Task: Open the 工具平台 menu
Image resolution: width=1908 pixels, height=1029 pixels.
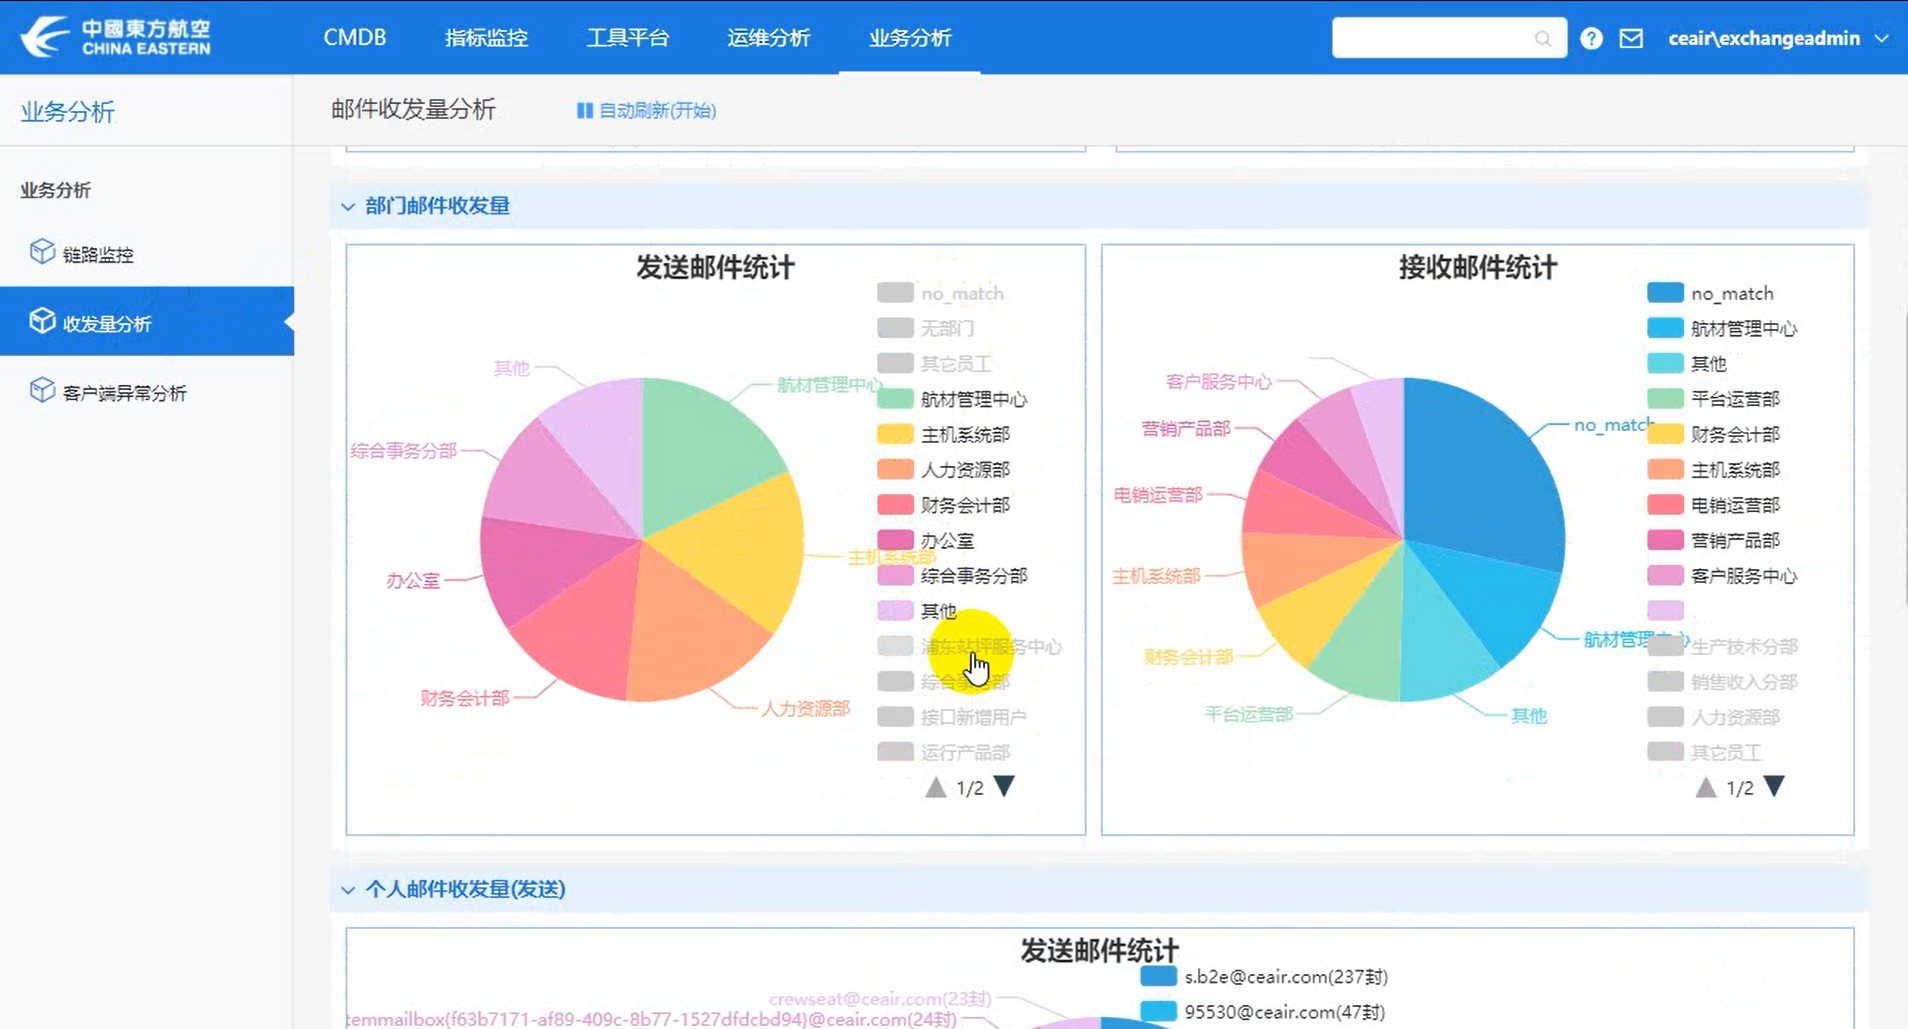Action: tap(628, 37)
